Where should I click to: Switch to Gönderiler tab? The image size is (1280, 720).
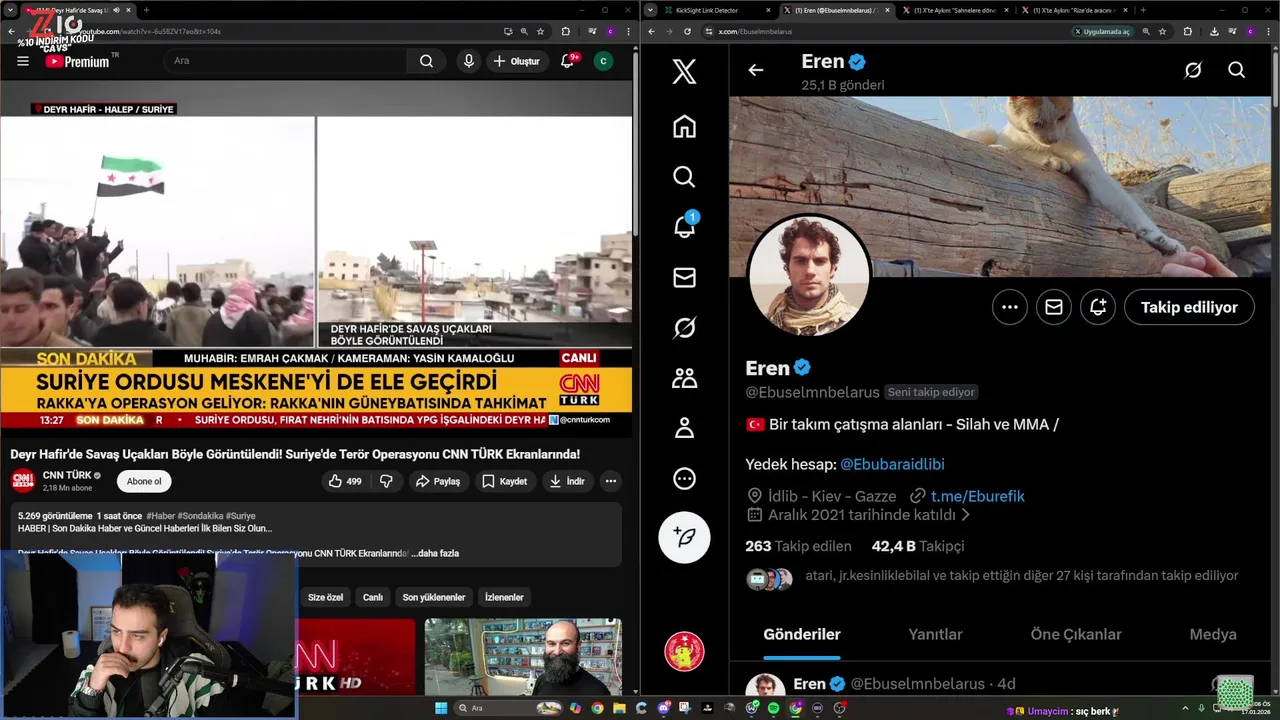pos(802,634)
